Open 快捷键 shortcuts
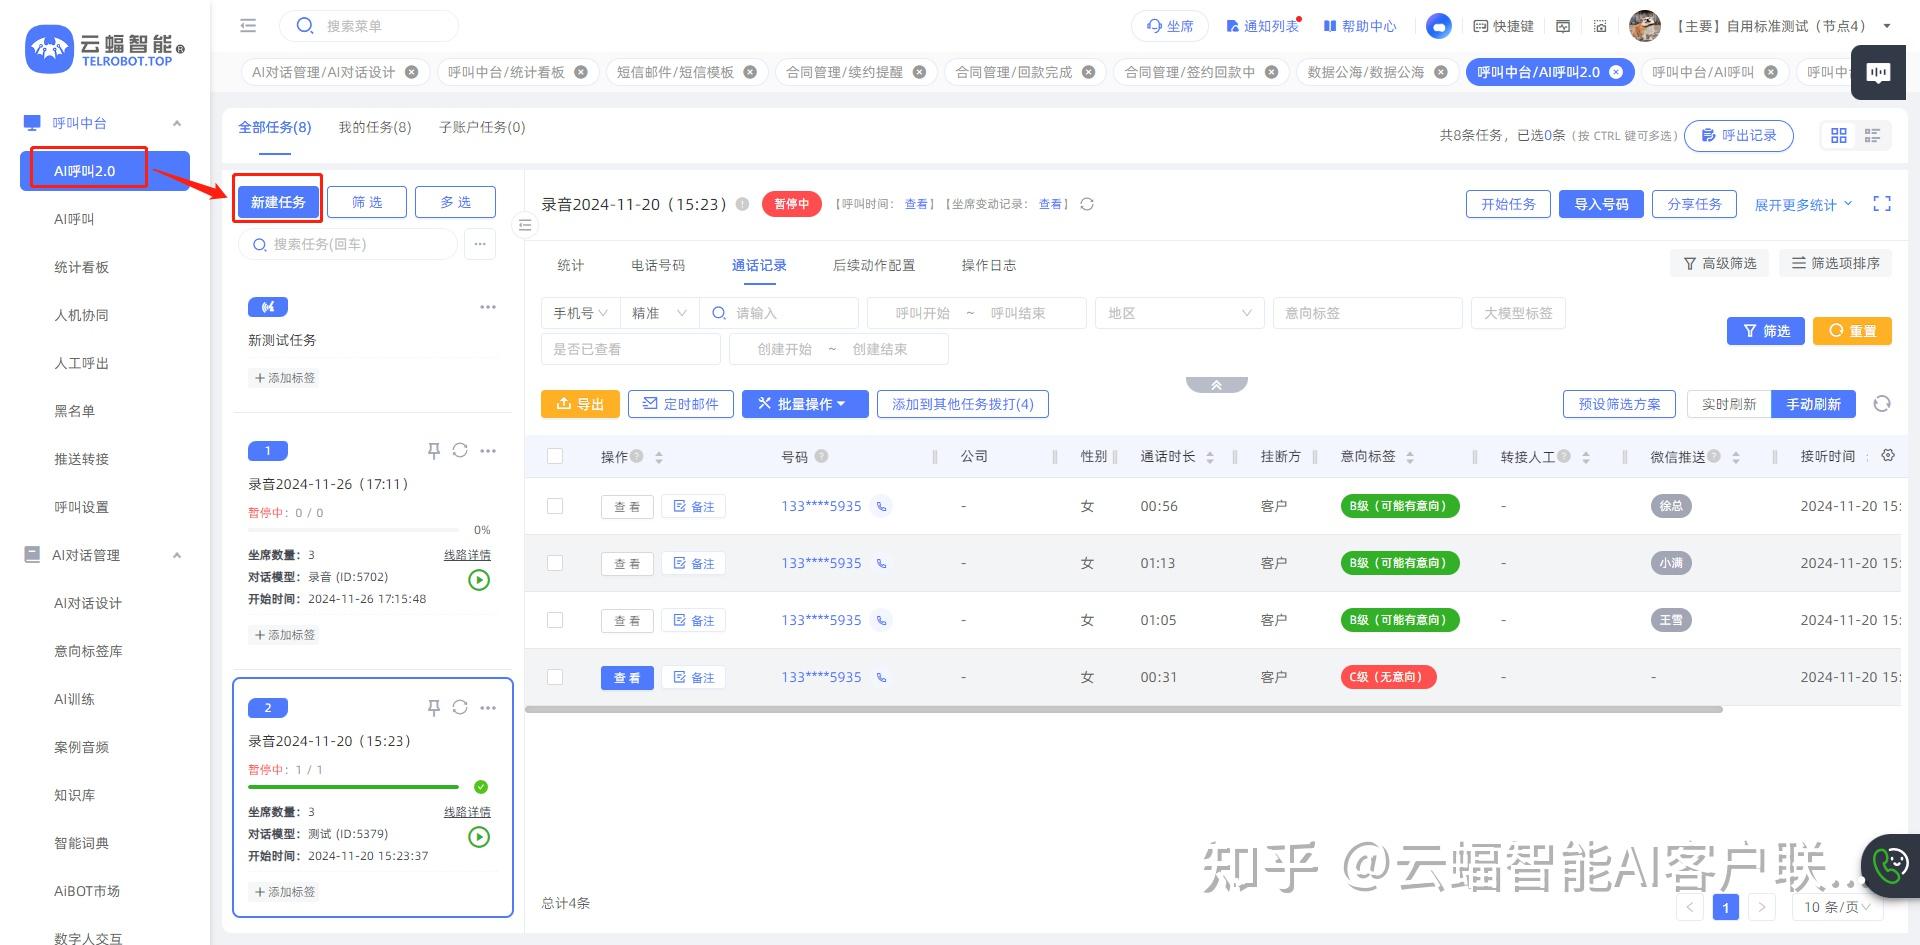This screenshot has height=945, width=1920. [1503, 26]
